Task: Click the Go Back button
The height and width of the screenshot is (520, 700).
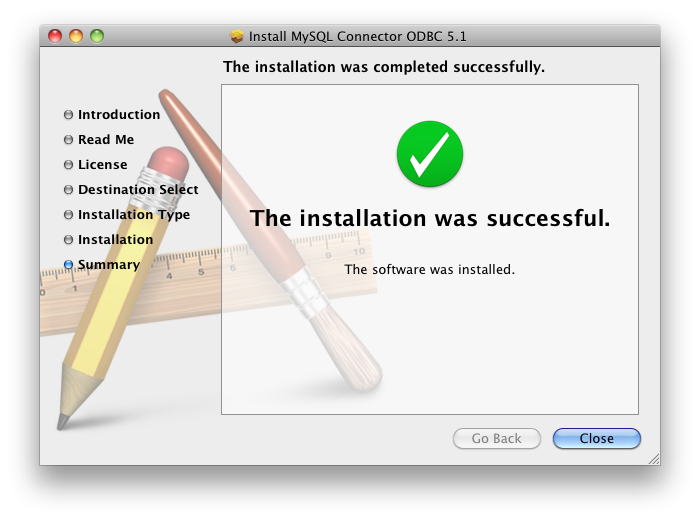Action: (496, 438)
